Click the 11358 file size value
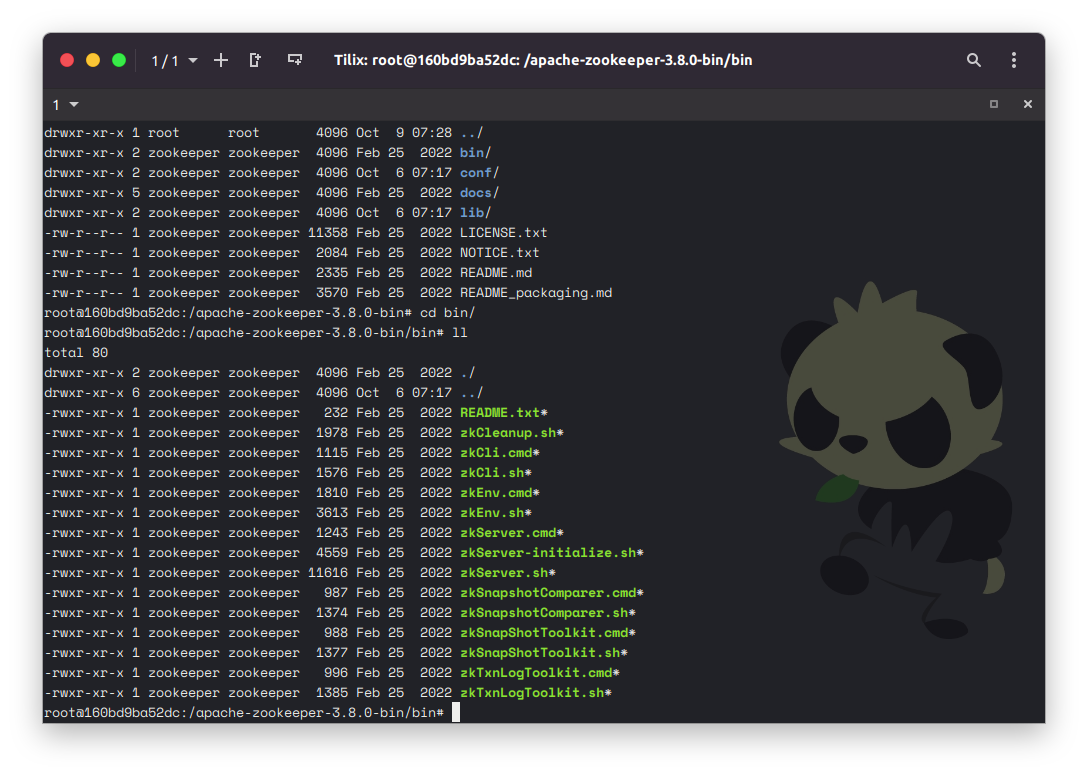Screen dimensions: 1088x776 (328, 233)
